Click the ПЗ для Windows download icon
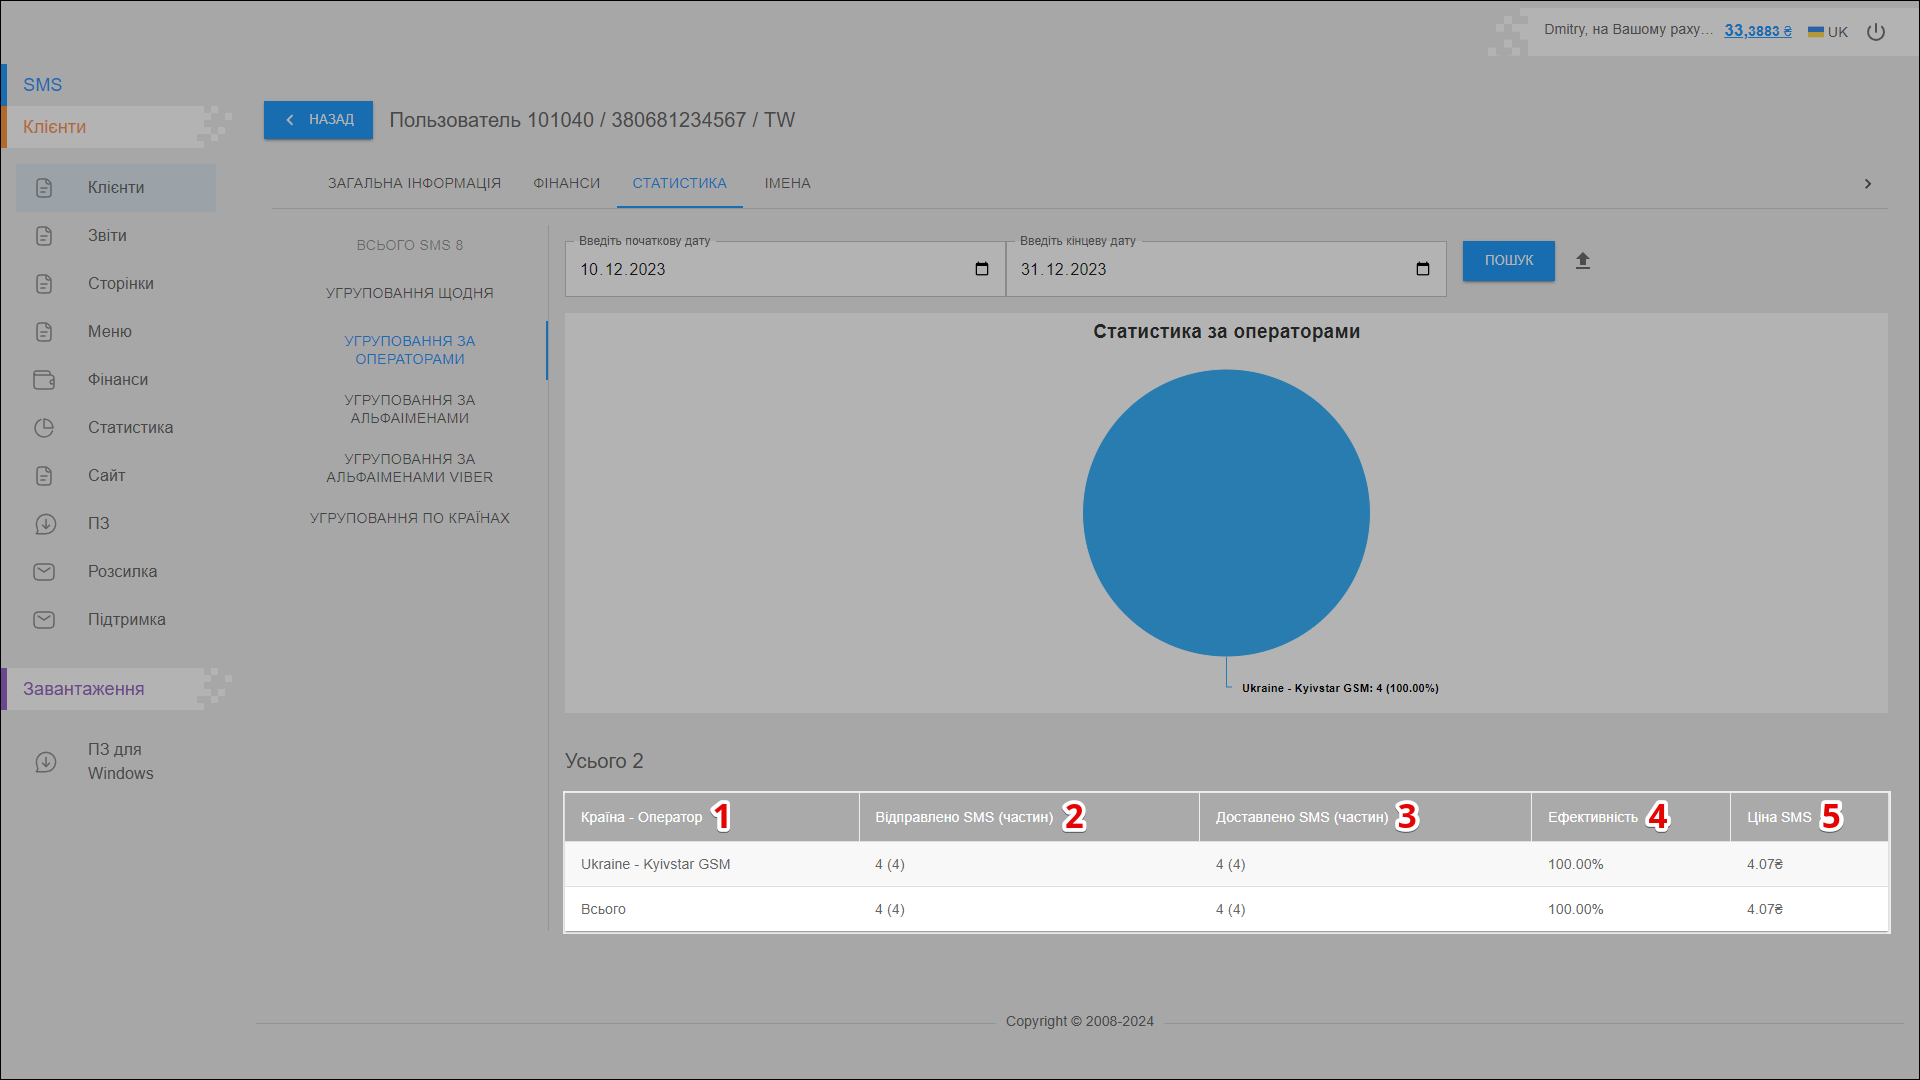1920x1080 pixels. [46, 762]
